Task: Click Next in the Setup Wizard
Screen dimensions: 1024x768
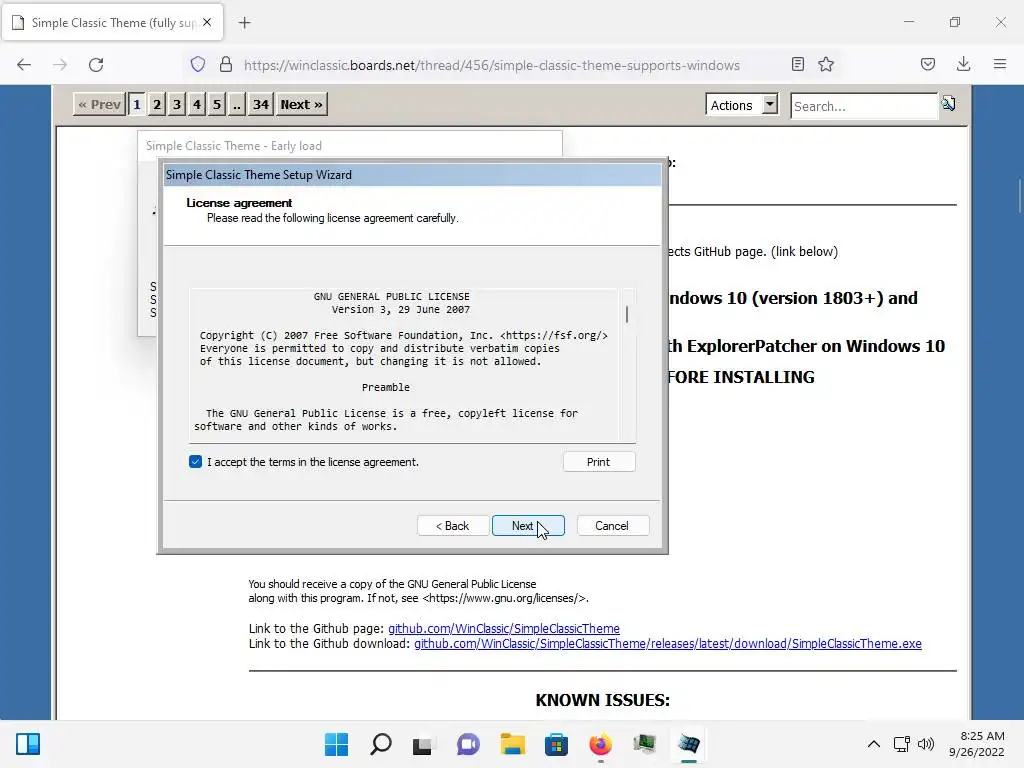Action: tap(528, 526)
